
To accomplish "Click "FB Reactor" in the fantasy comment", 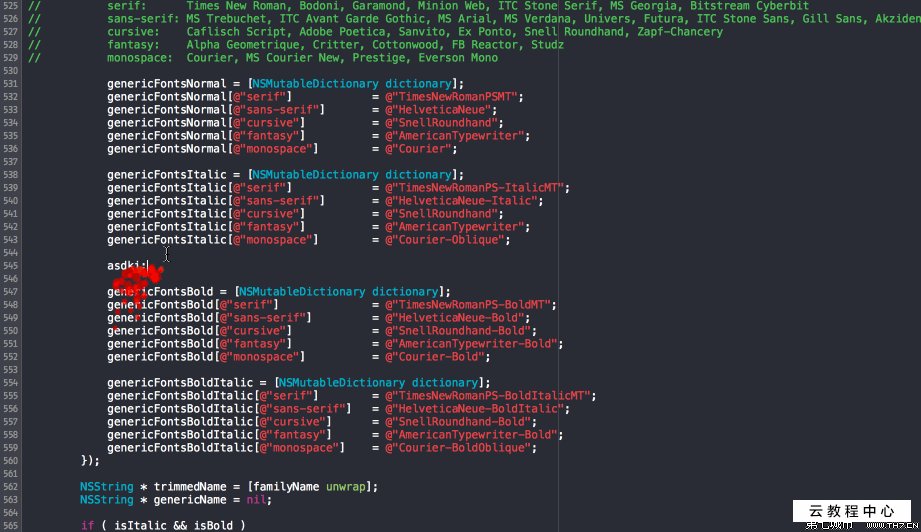I will click(x=485, y=45).
